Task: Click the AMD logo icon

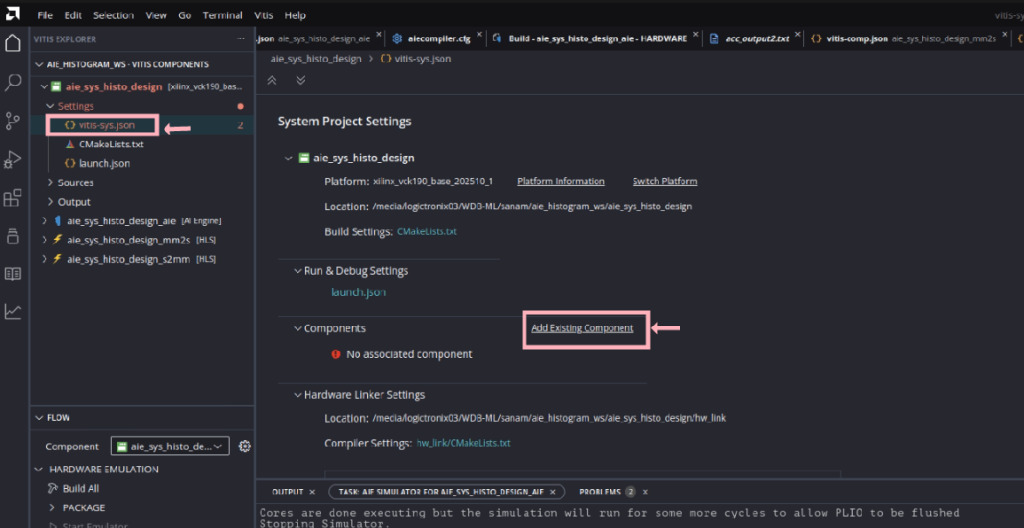Action: [x=13, y=14]
